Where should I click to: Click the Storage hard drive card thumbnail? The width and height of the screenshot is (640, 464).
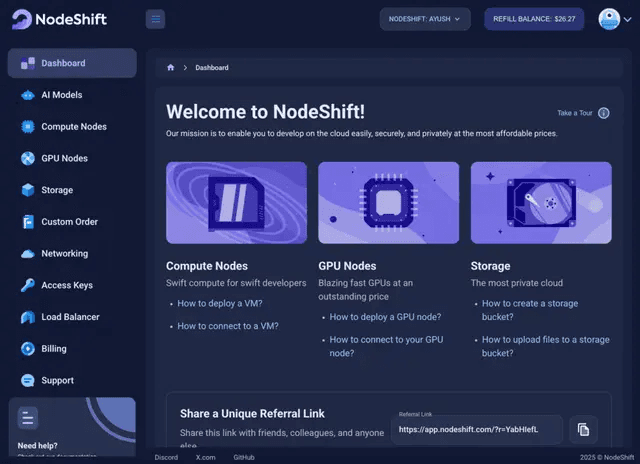pos(541,203)
